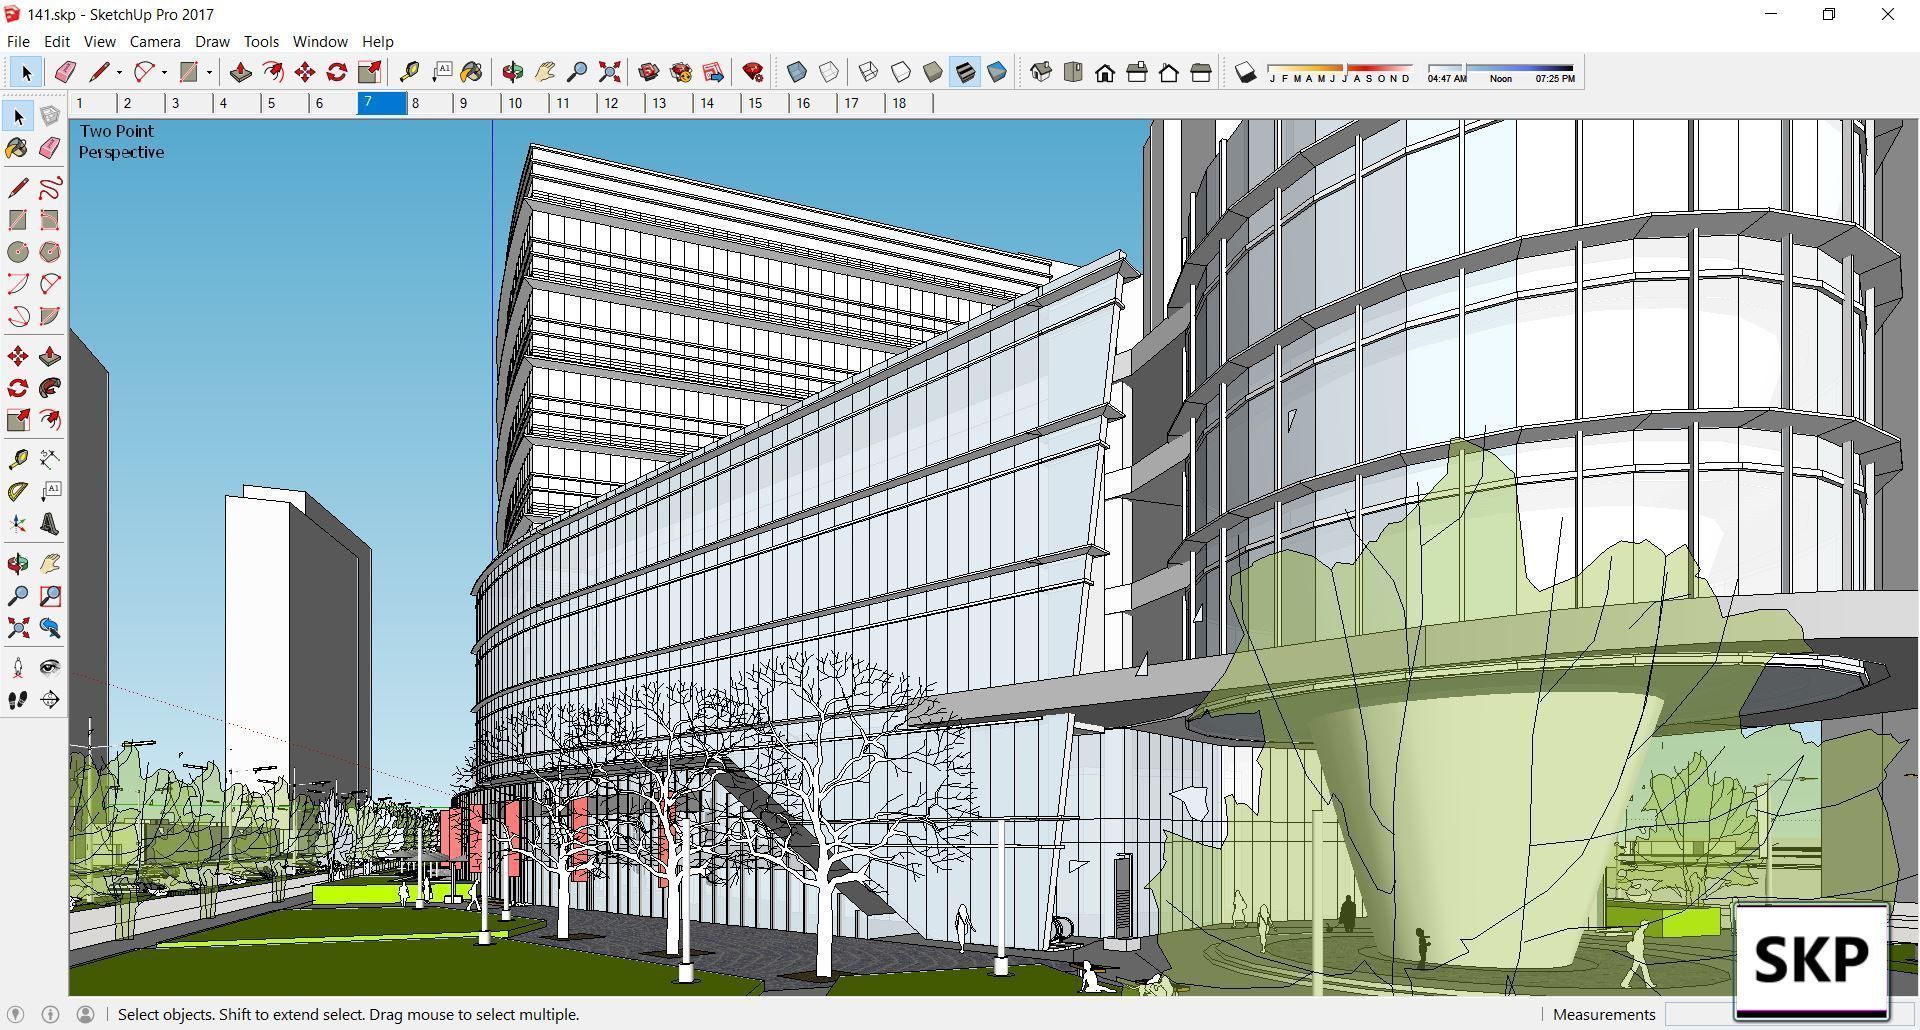Image resolution: width=1920 pixels, height=1030 pixels.
Task: Switch to scene tab 12
Action: click(x=622, y=103)
